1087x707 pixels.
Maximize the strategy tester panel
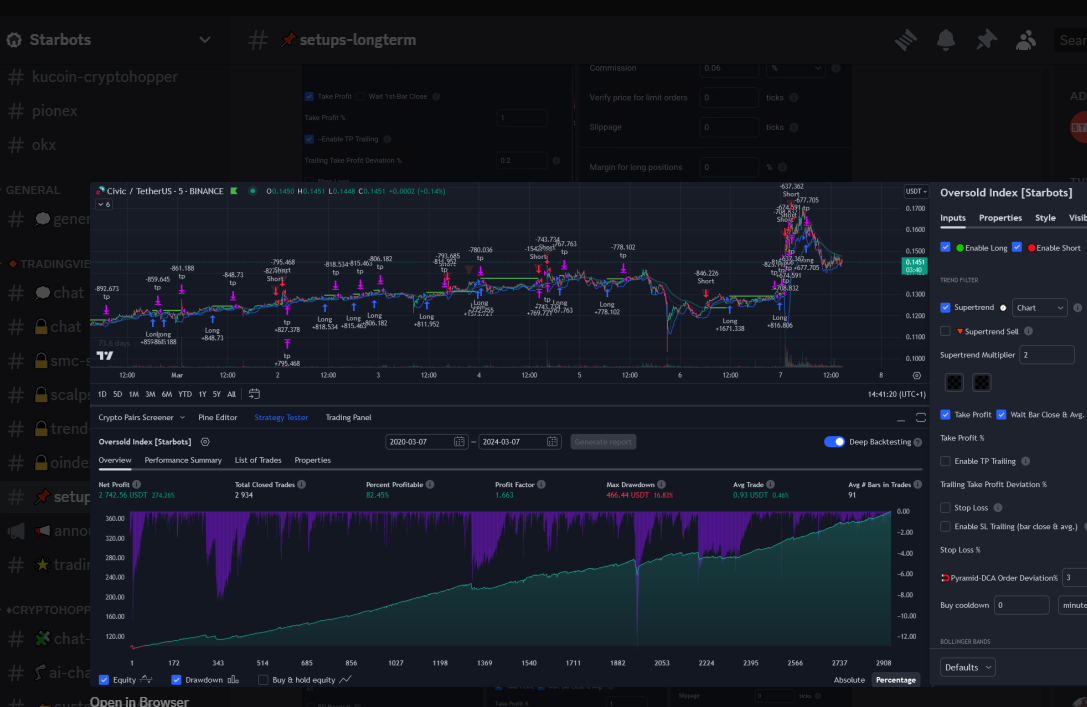click(x=921, y=417)
